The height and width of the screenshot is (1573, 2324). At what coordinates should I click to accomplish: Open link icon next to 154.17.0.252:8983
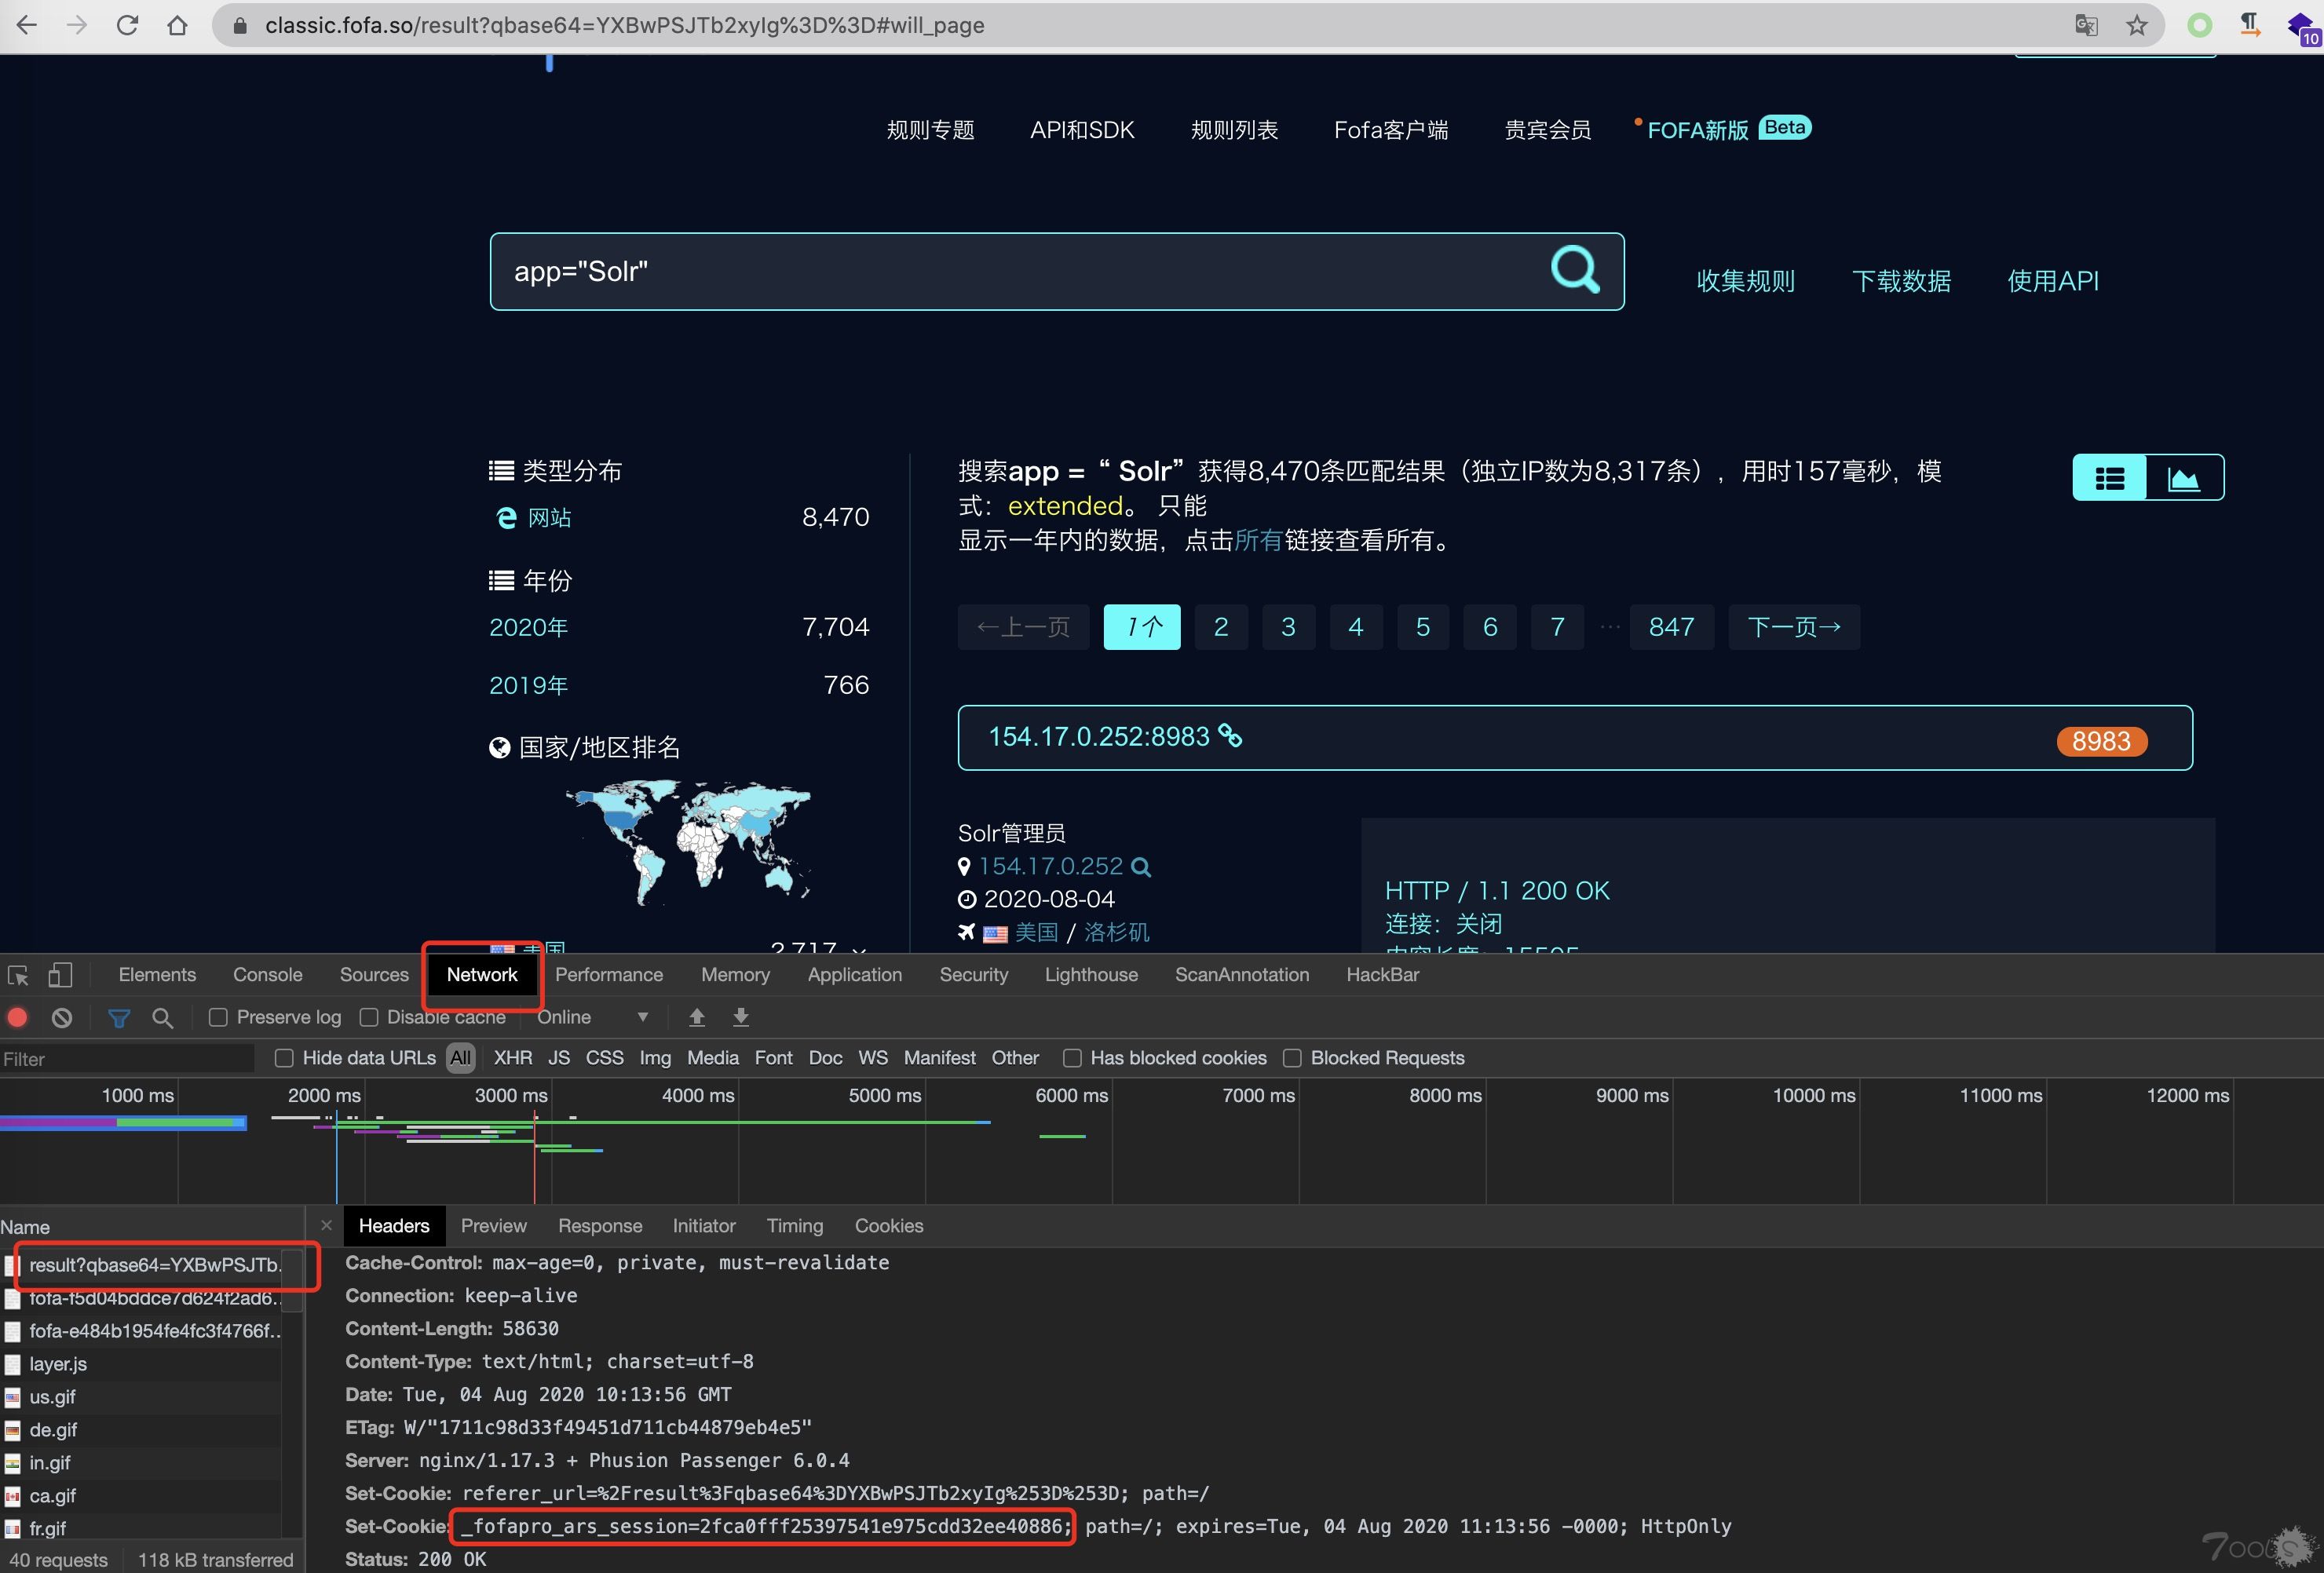coord(1230,736)
